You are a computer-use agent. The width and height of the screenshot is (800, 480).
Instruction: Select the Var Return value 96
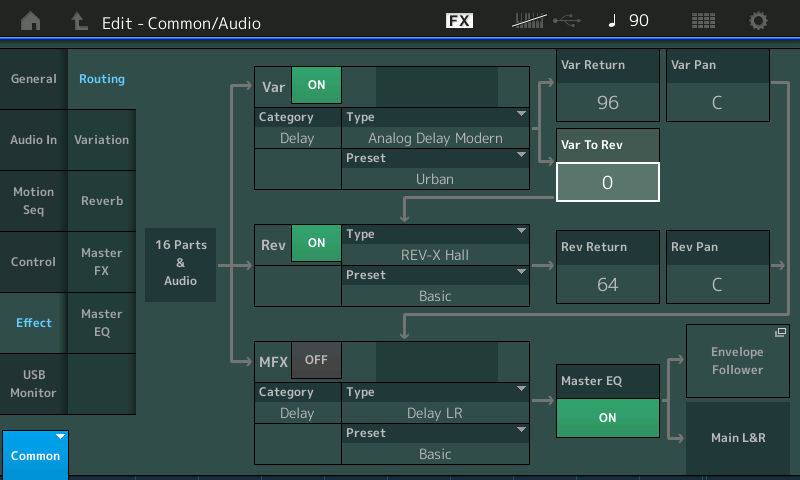[607, 102]
